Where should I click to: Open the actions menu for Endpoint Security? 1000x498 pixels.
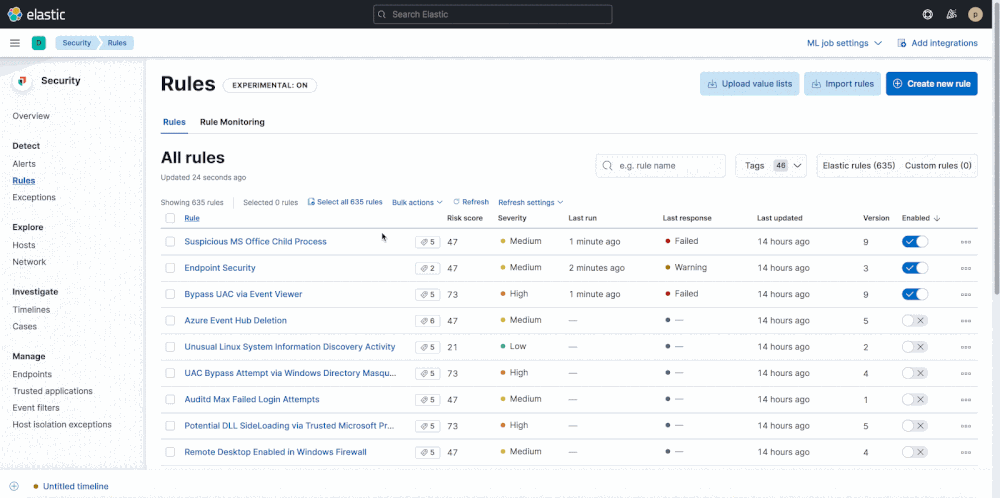click(966, 268)
